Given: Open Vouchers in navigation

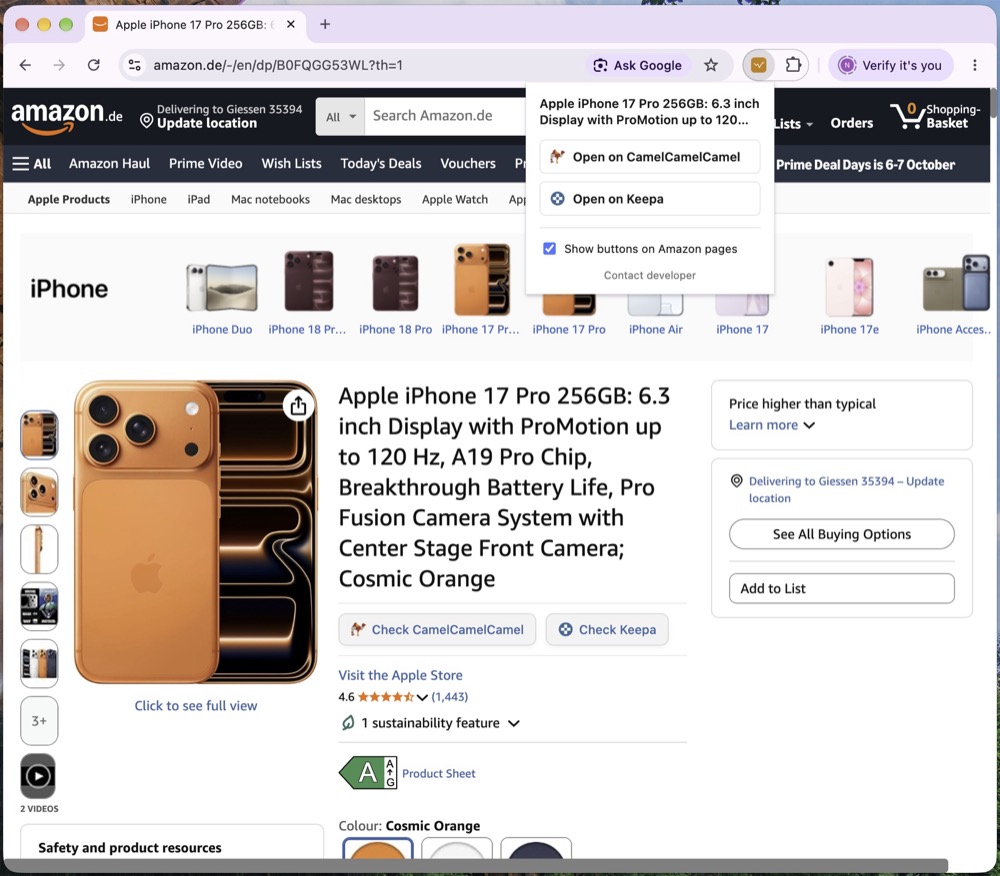Looking at the screenshot, I should point(467,164).
